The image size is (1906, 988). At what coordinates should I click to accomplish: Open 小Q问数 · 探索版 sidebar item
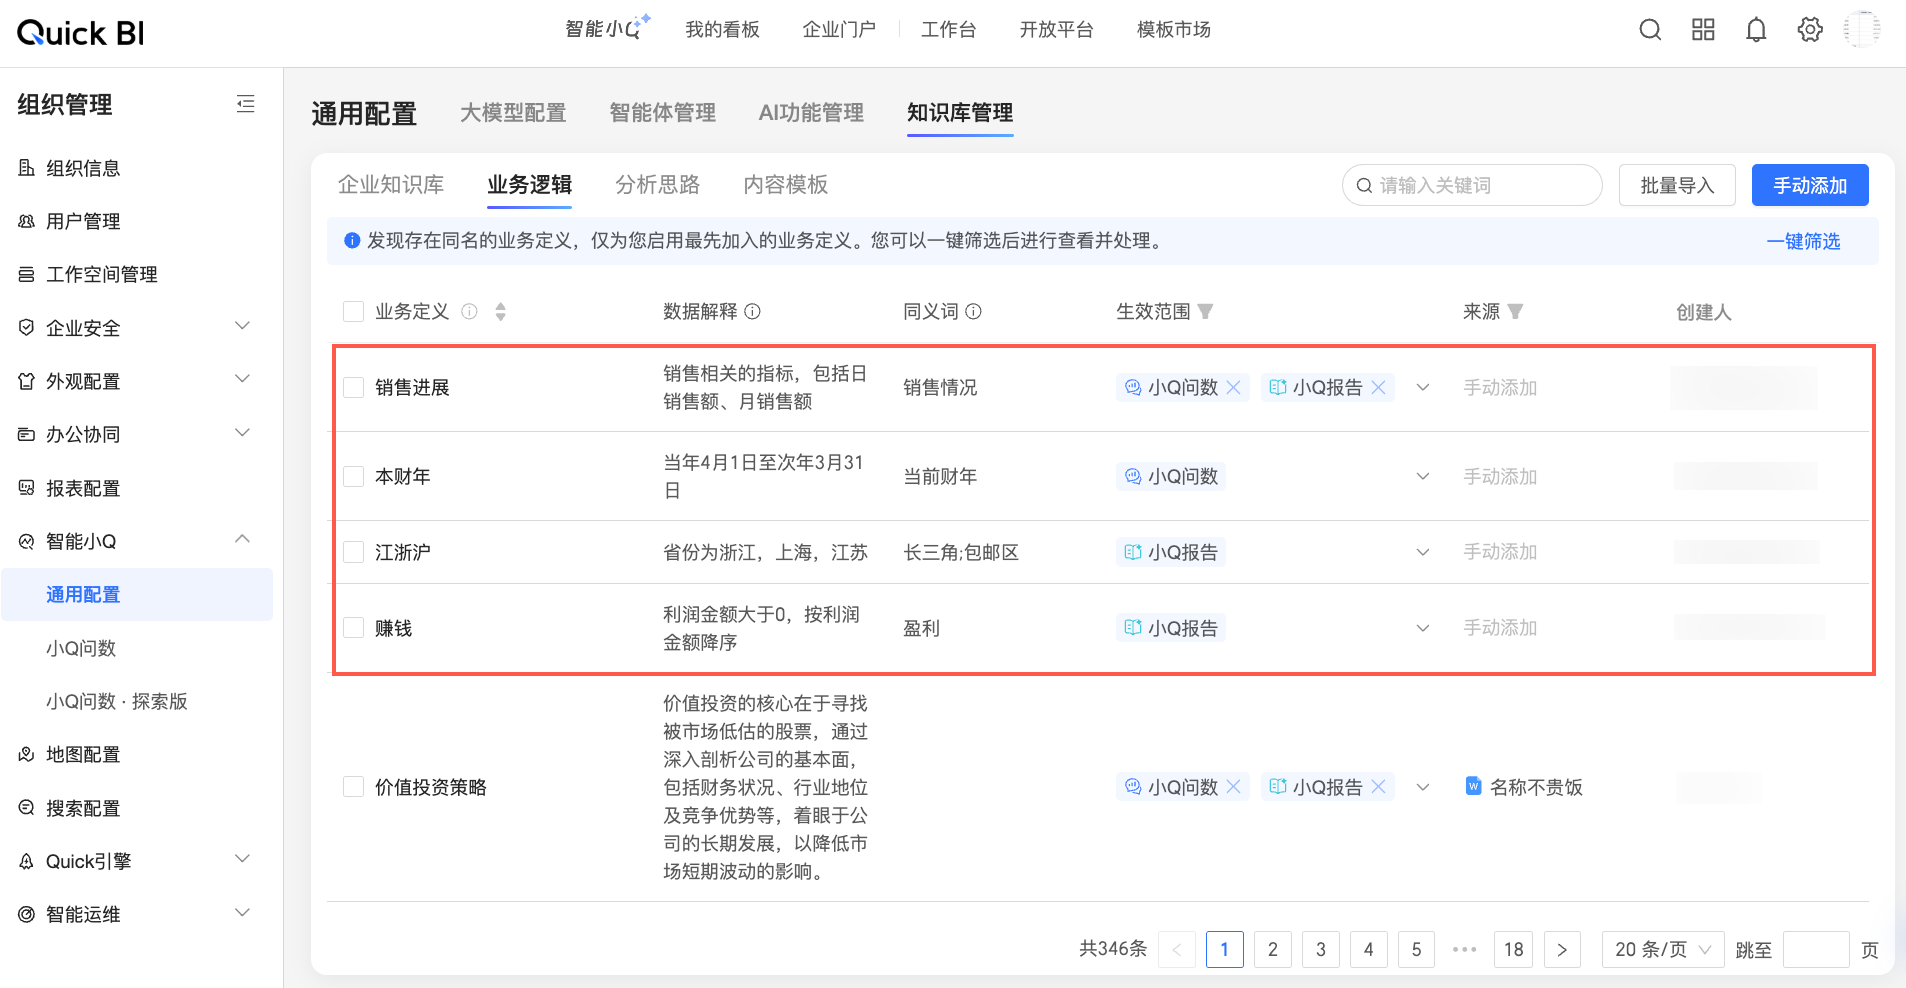point(117,701)
